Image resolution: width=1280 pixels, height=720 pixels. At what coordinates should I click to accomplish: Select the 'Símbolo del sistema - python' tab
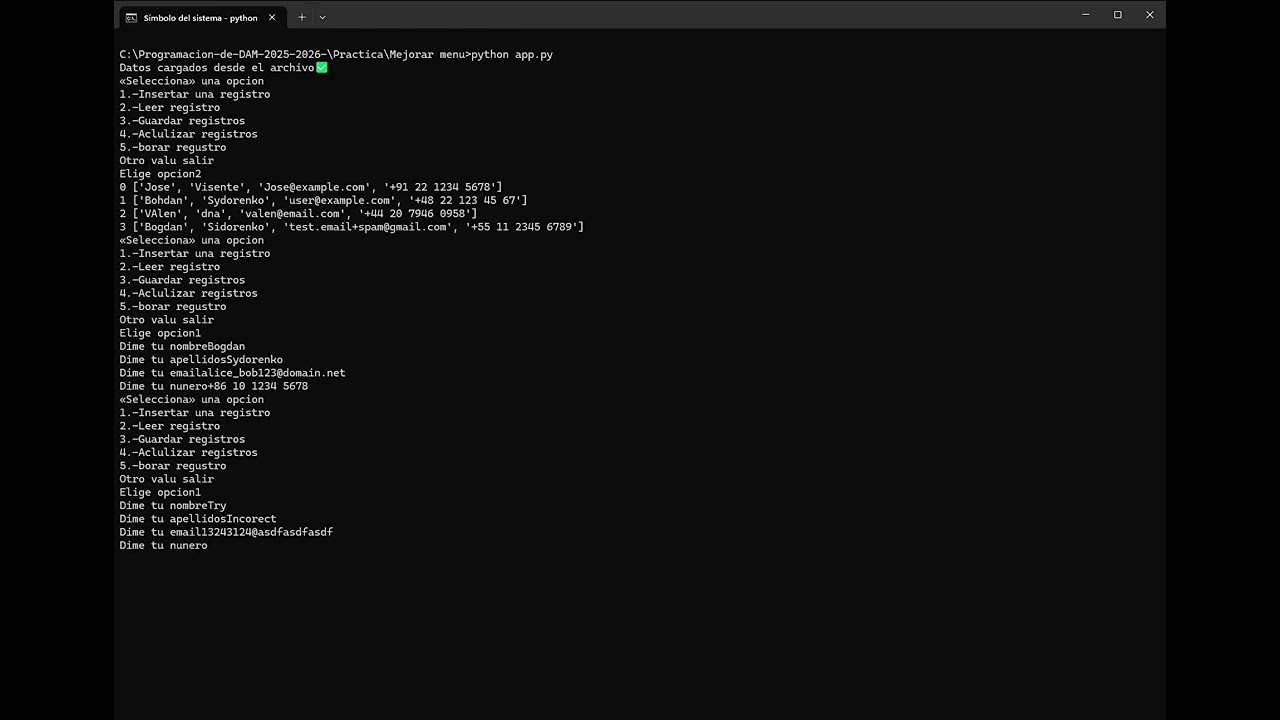[x=202, y=17]
